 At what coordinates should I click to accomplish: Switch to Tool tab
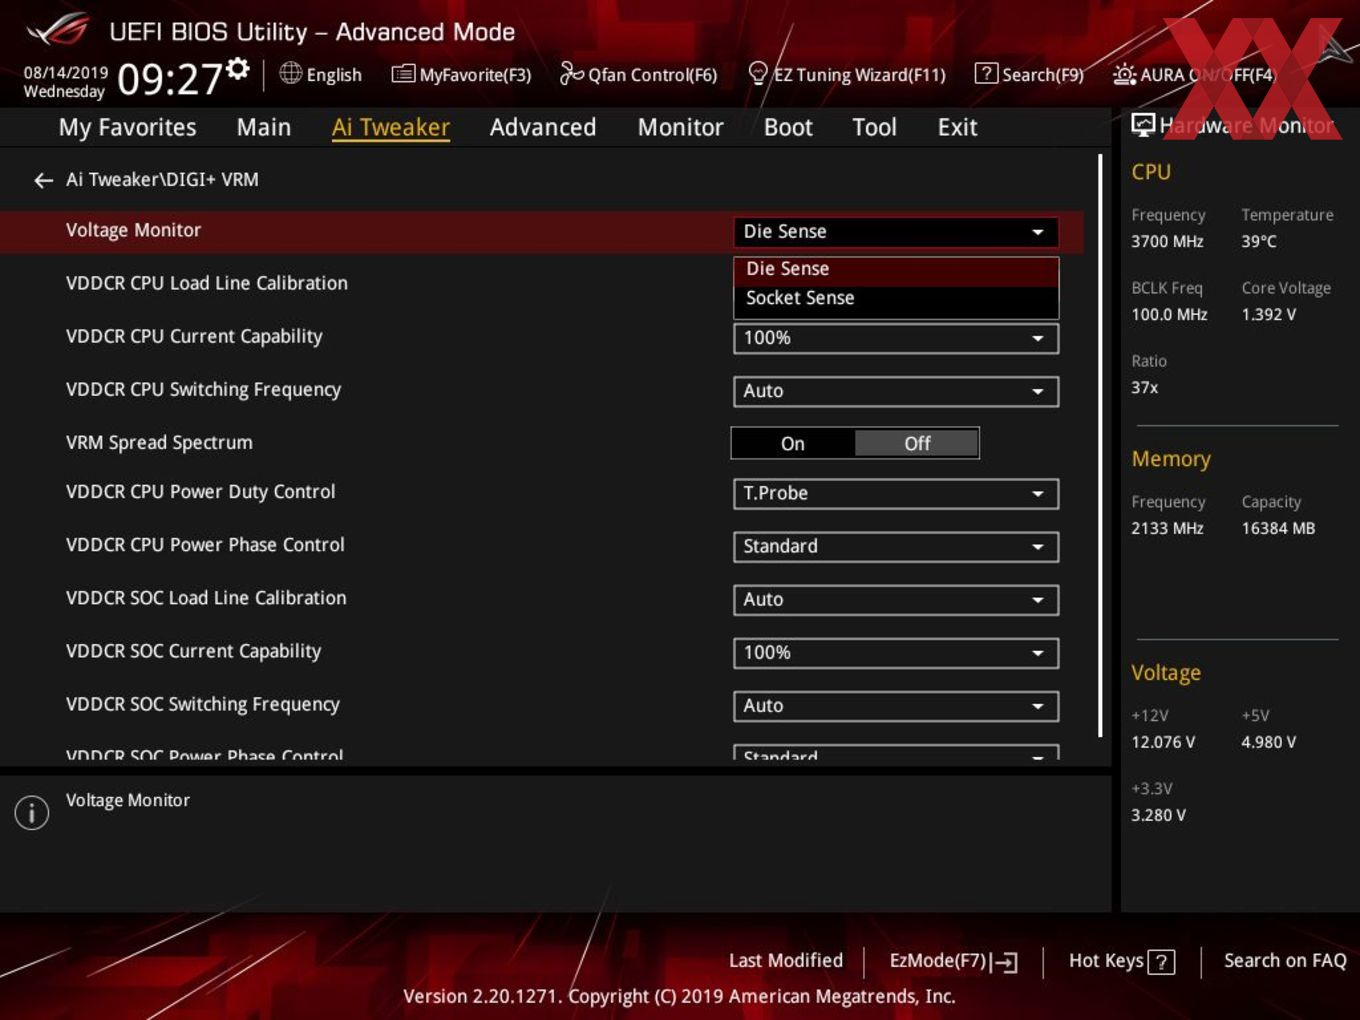(874, 128)
